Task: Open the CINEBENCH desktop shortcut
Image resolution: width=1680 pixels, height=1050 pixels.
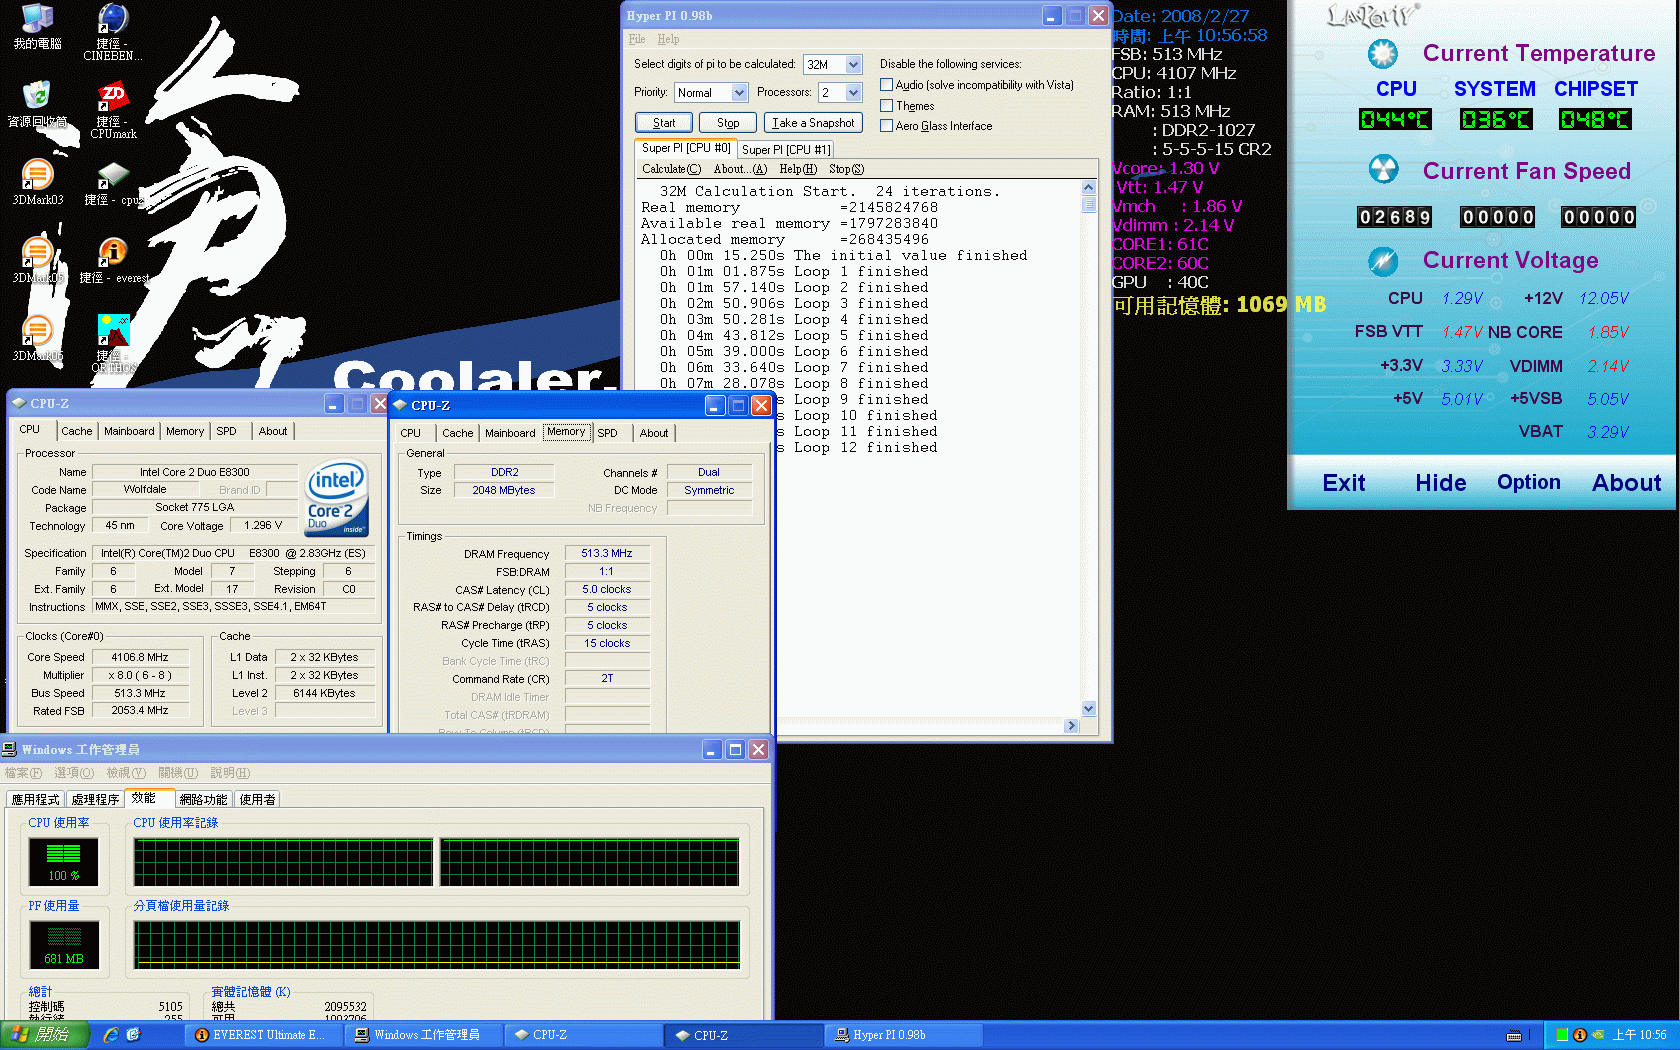Action: pyautogui.click(x=113, y=20)
